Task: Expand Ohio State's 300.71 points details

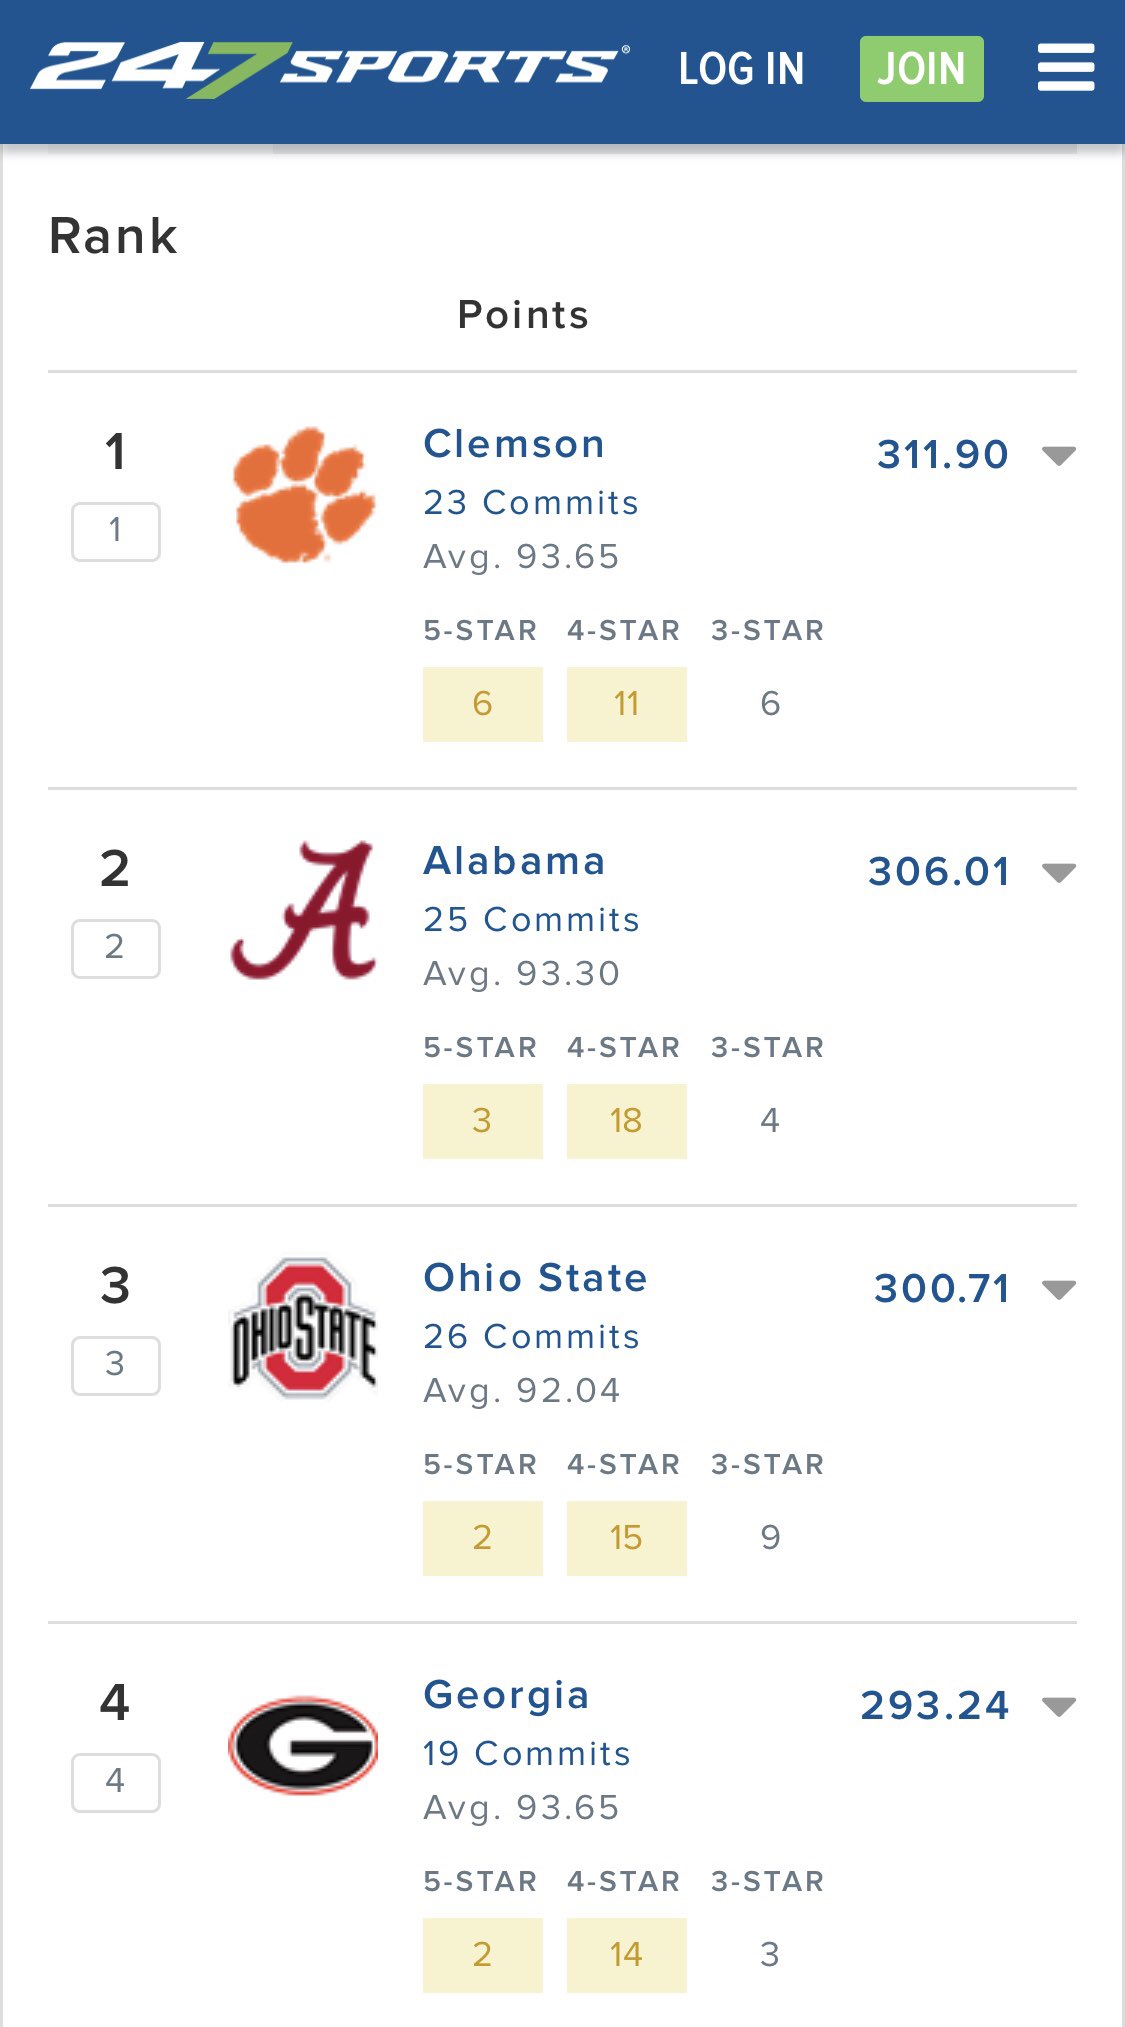Action: [x=1058, y=1290]
